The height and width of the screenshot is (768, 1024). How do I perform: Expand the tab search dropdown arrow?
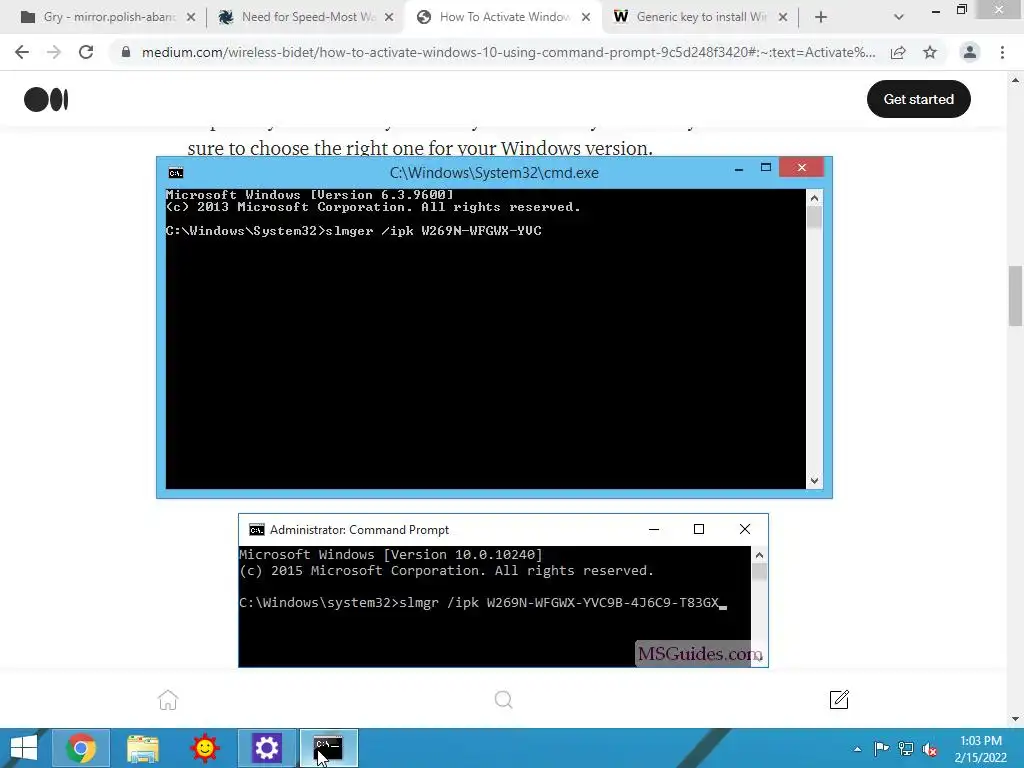tap(899, 17)
